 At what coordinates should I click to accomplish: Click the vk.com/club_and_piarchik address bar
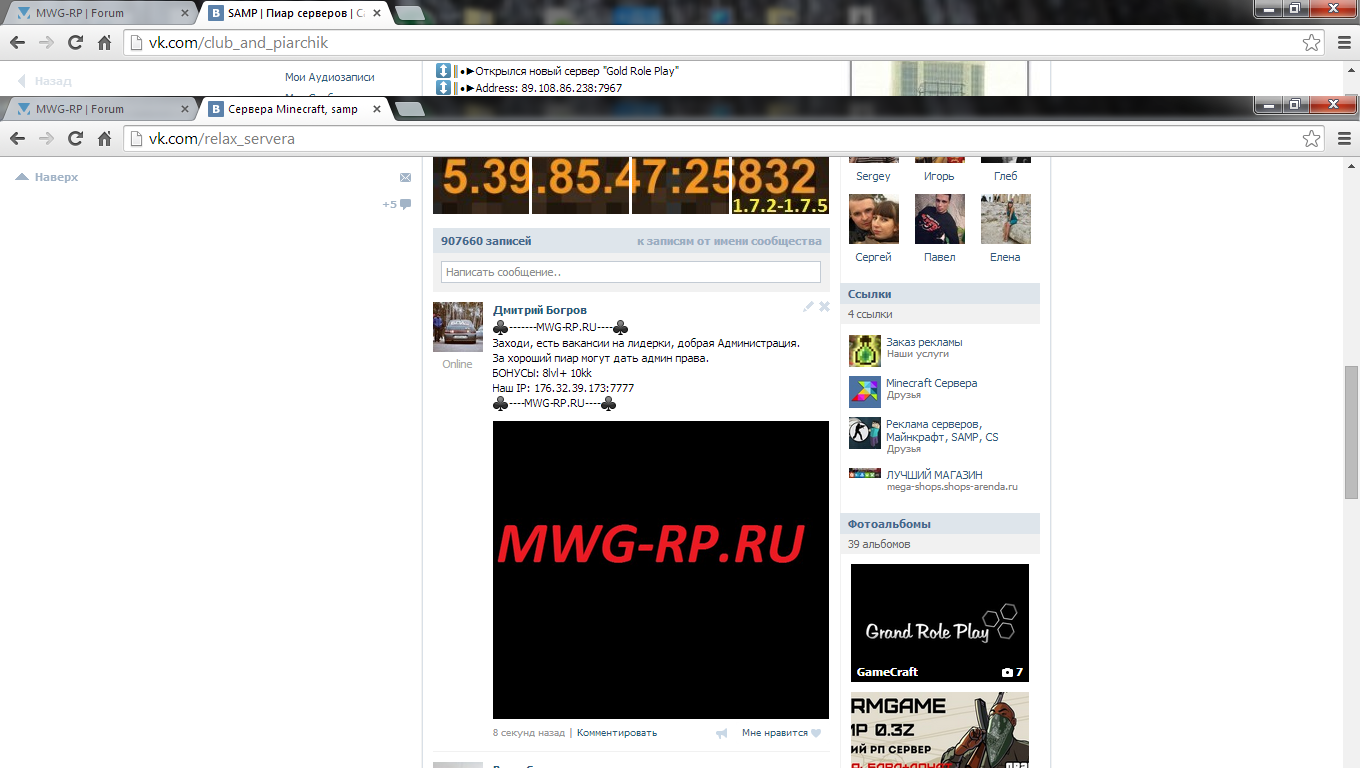[725, 43]
